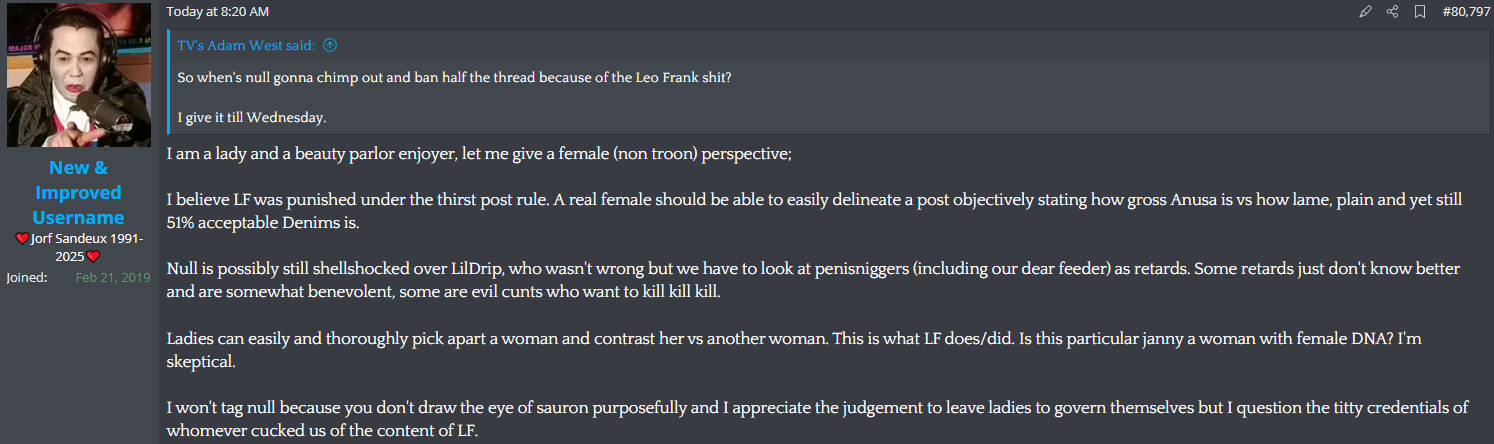Click the 'Today at 8:20 AM' timestamp

217,12
